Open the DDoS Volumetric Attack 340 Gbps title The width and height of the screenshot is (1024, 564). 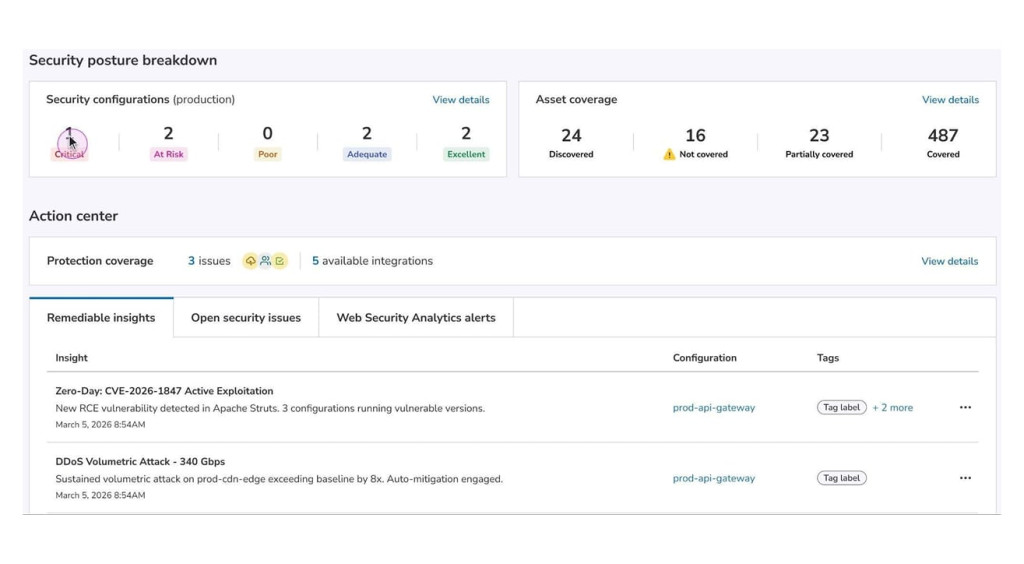pyautogui.click(x=140, y=462)
